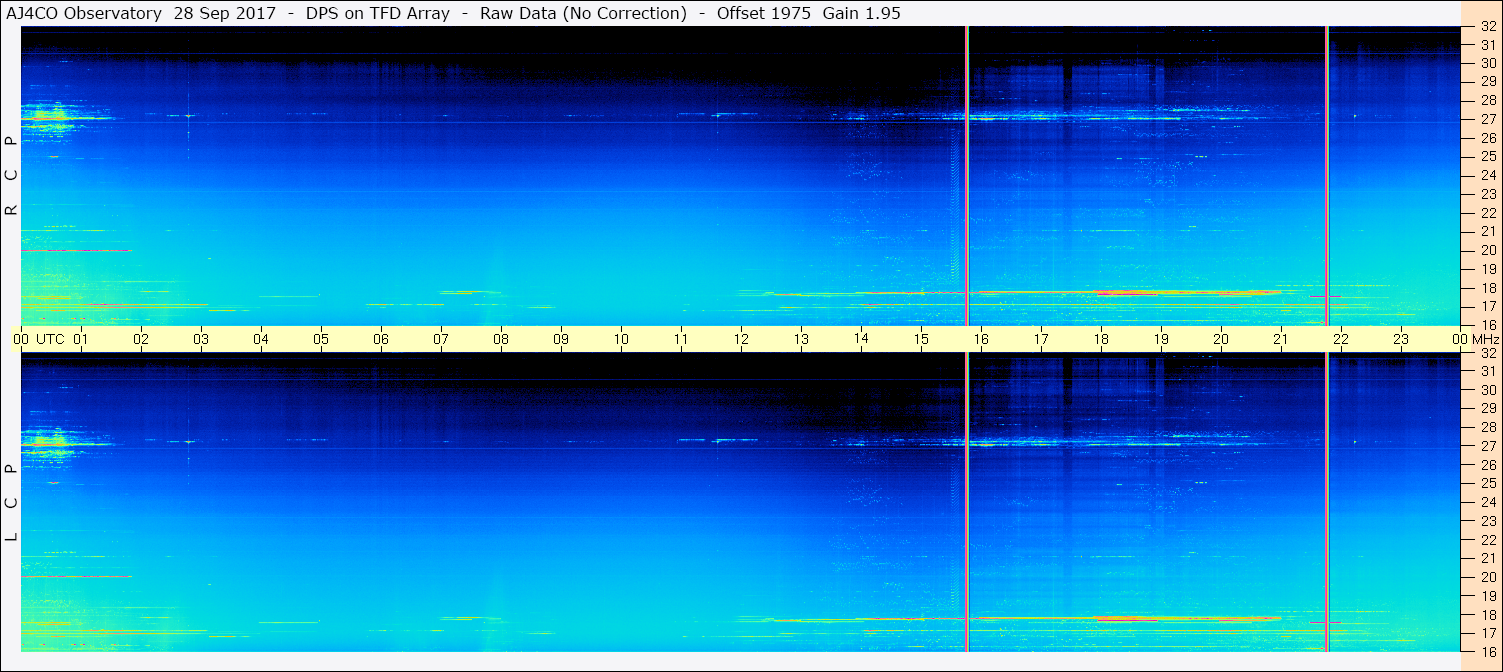Click hour "16" on the time axis
This screenshot has width=1503, height=672.
point(981,339)
